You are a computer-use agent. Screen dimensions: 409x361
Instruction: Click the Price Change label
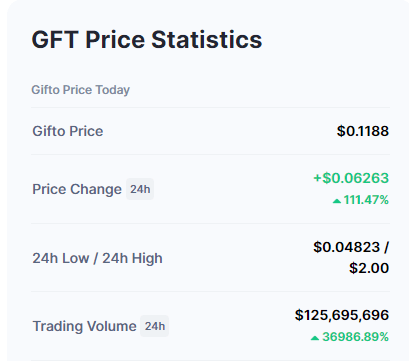point(77,189)
